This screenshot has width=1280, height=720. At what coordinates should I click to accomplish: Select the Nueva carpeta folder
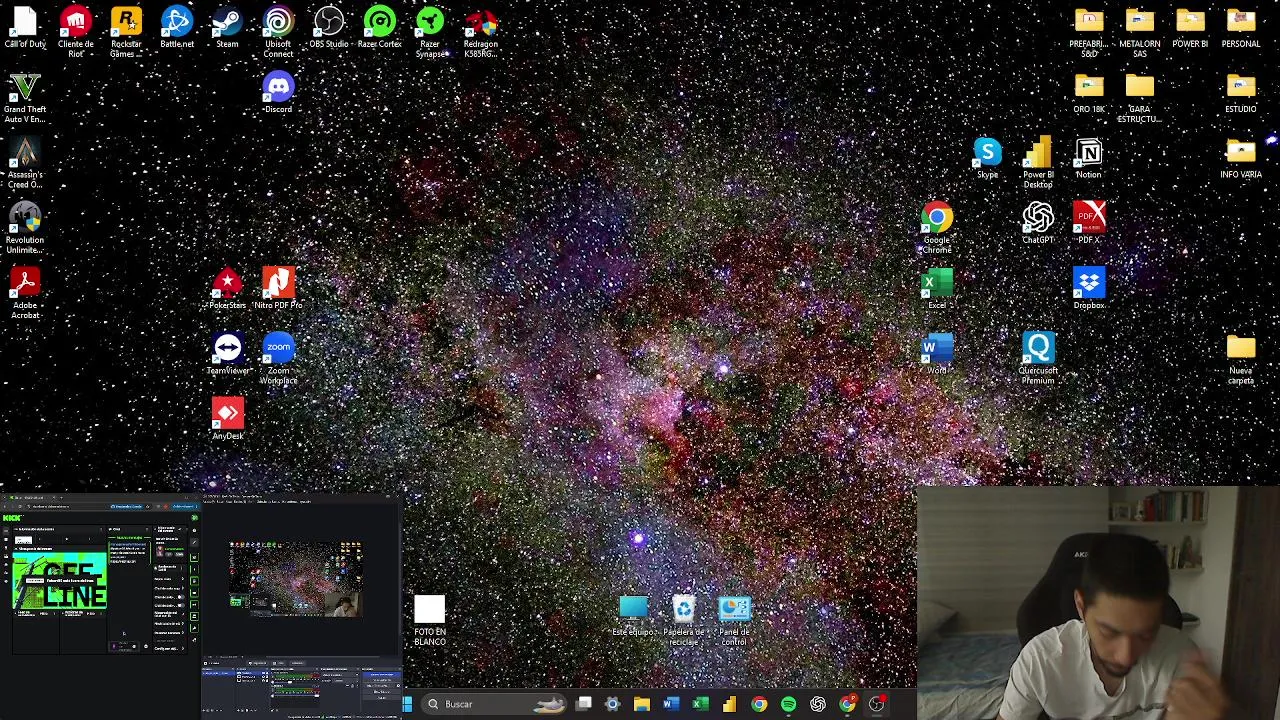point(1241,359)
